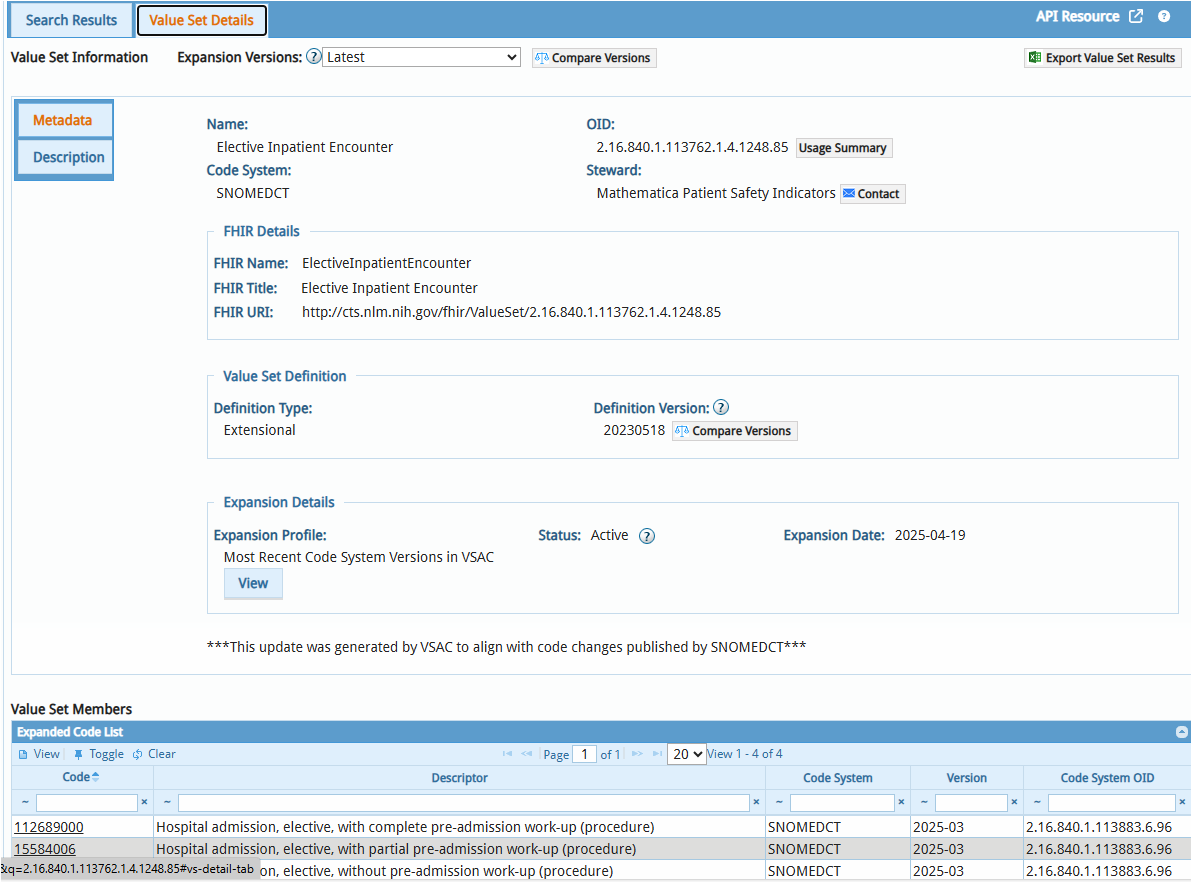The image size is (1192, 883).
Task: Click the Clear refresh icon in the code list toolbar
Action: [x=137, y=755]
